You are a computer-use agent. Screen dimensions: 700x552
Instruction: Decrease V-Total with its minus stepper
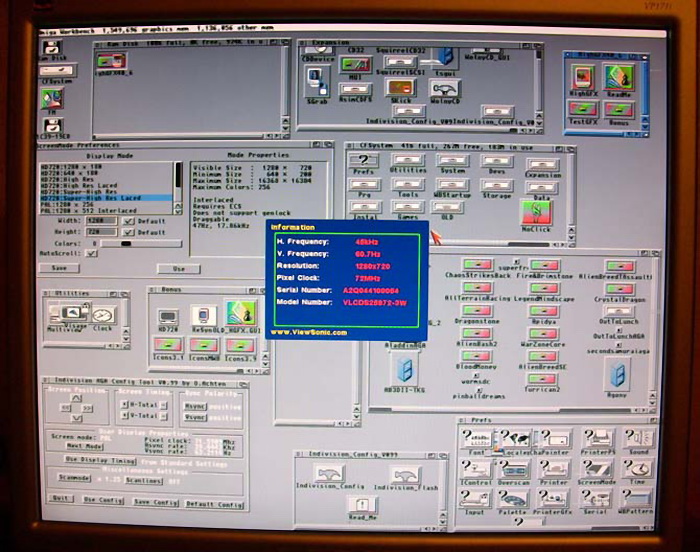(x=164, y=416)
